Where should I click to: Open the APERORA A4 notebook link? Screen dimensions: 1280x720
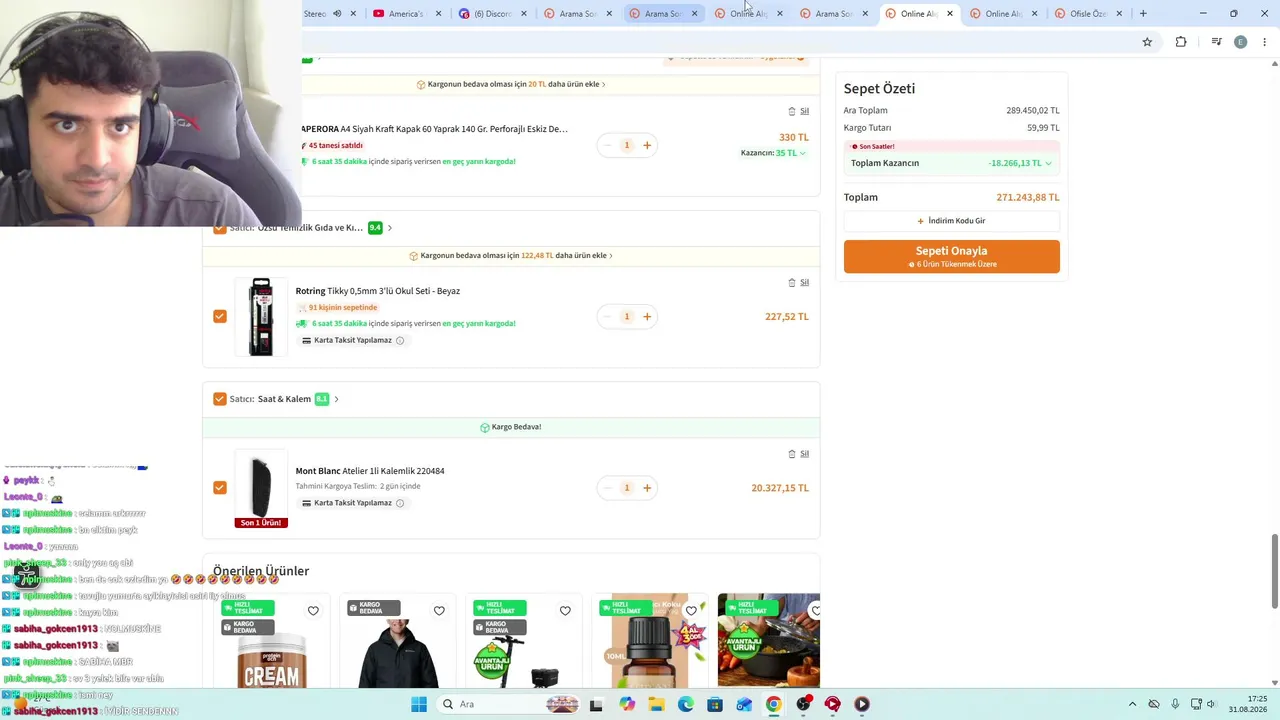[435, 129]
